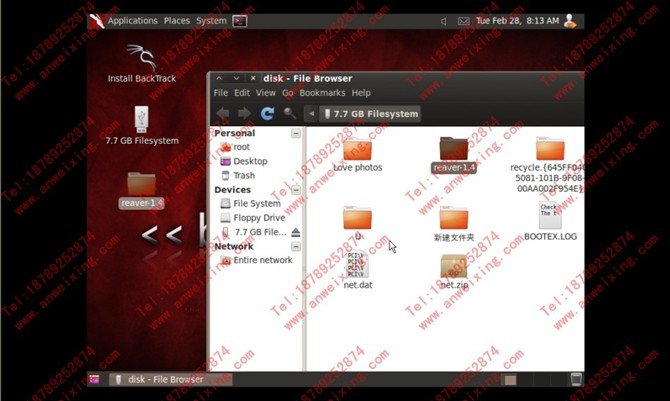The image size is (670, 401).
Task: Click the workspace switcher in the bottom panel
Action: (533, 380)
